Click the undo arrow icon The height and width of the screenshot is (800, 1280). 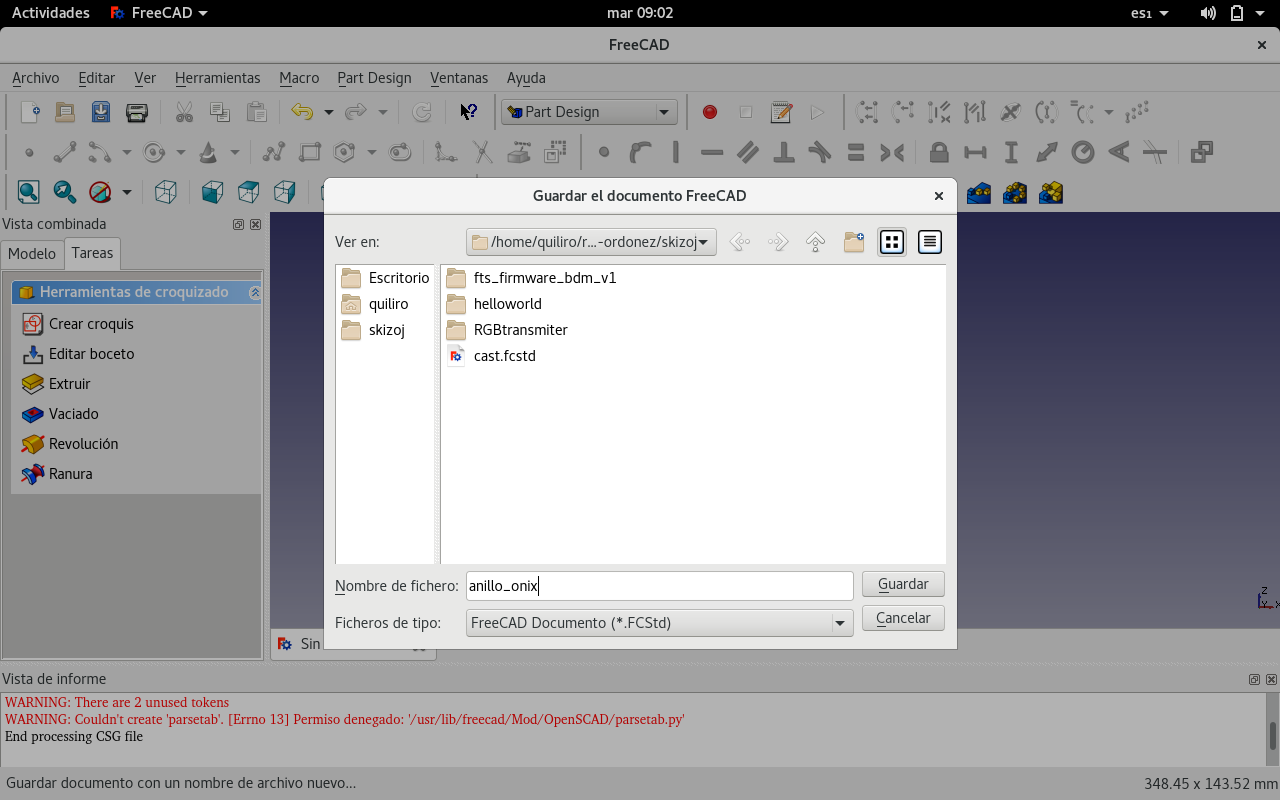tap(302, 112)
